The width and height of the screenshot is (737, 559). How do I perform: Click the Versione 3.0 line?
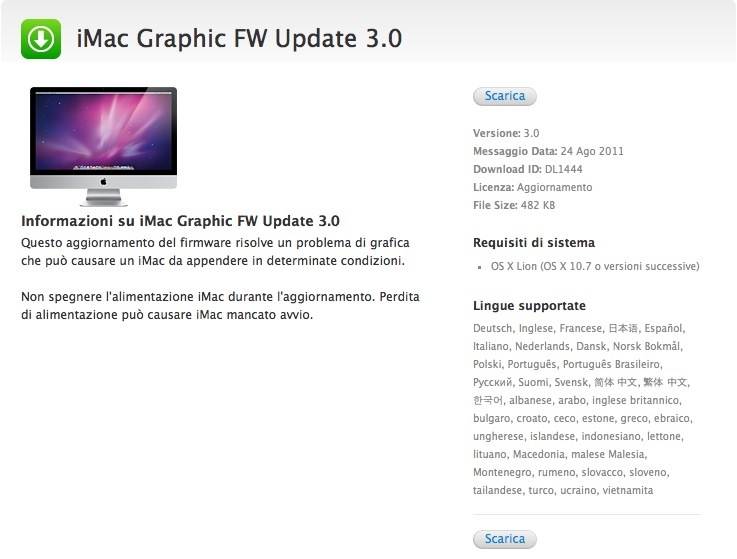coord(506,133)
